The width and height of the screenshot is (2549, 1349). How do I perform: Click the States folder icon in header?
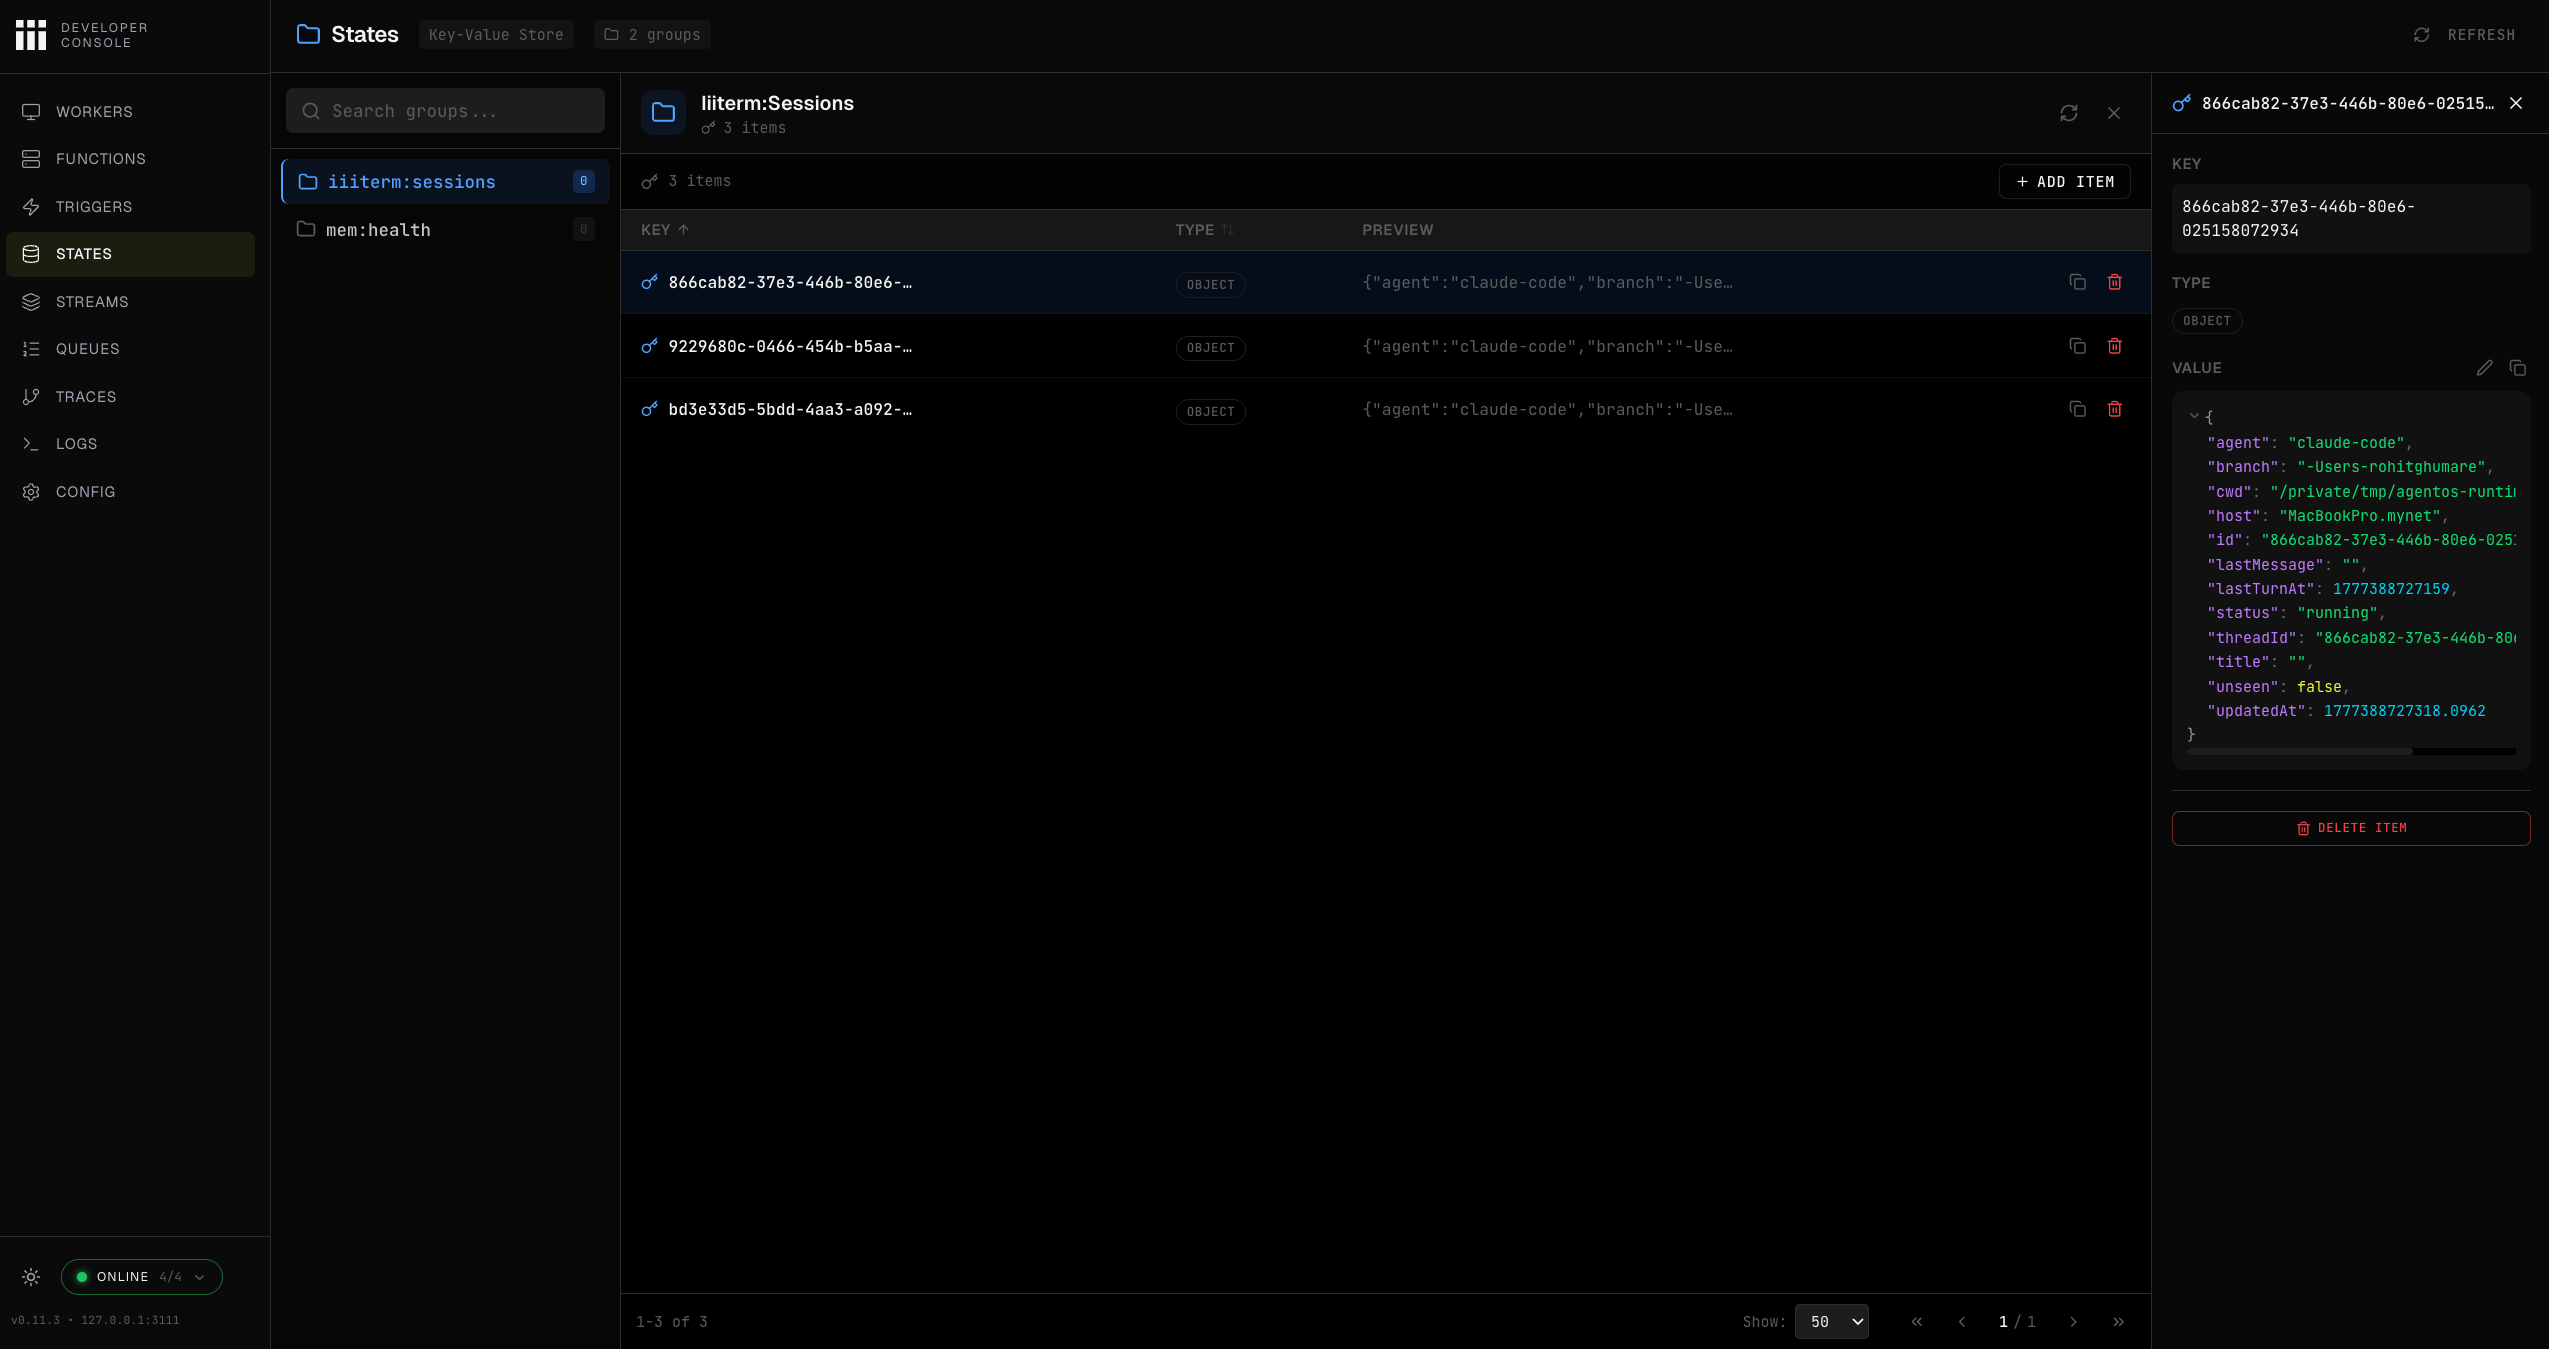tap(309, 35)
